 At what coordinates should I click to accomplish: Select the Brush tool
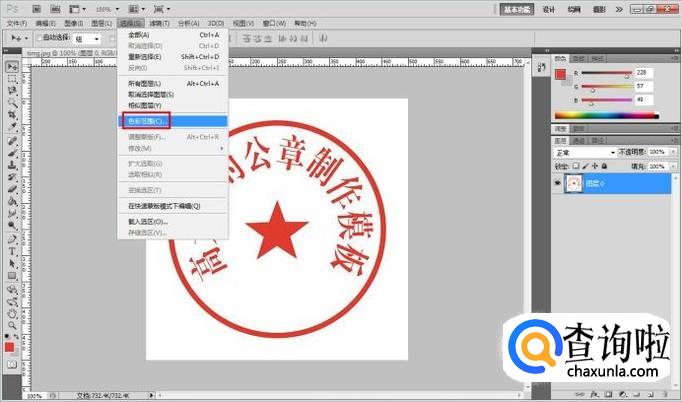12,153
